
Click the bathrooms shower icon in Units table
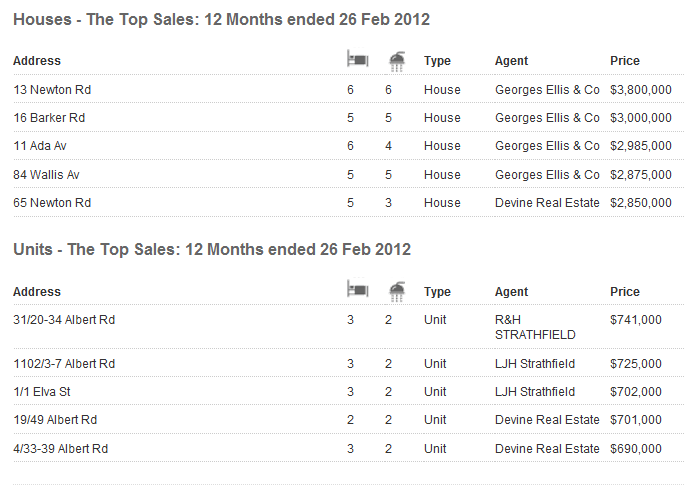(x=397, y=292)
